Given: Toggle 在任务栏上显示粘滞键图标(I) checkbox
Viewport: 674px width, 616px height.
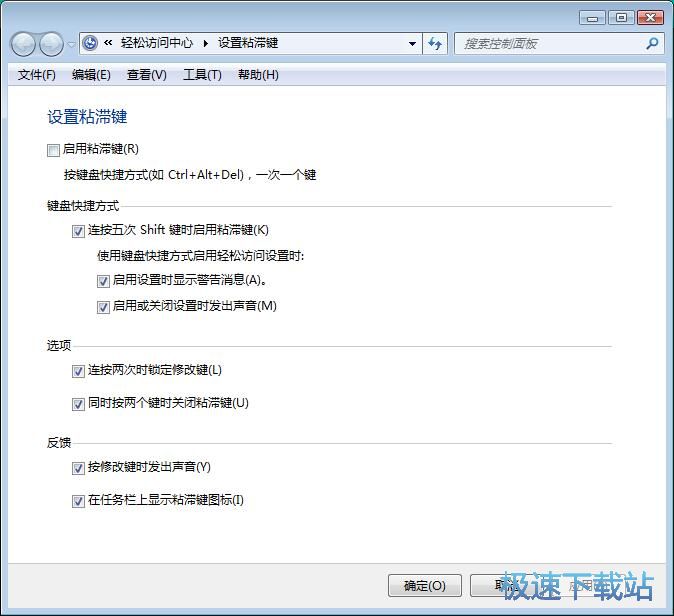Looking at the screenshot, I should 78,501.
